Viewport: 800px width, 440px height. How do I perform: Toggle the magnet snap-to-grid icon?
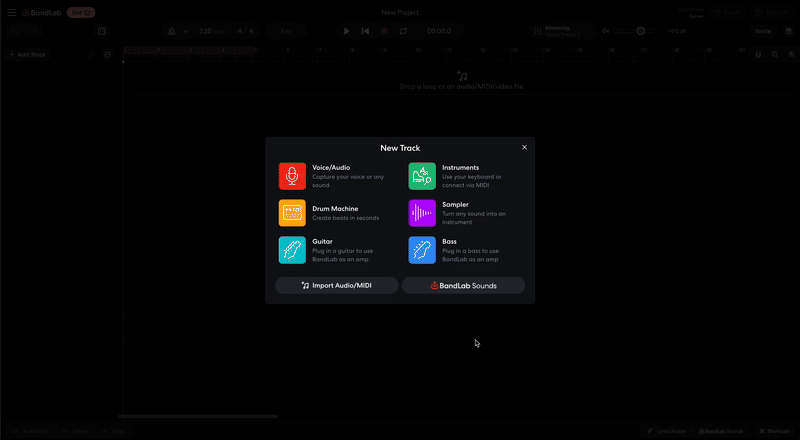[x=758, y=55]
